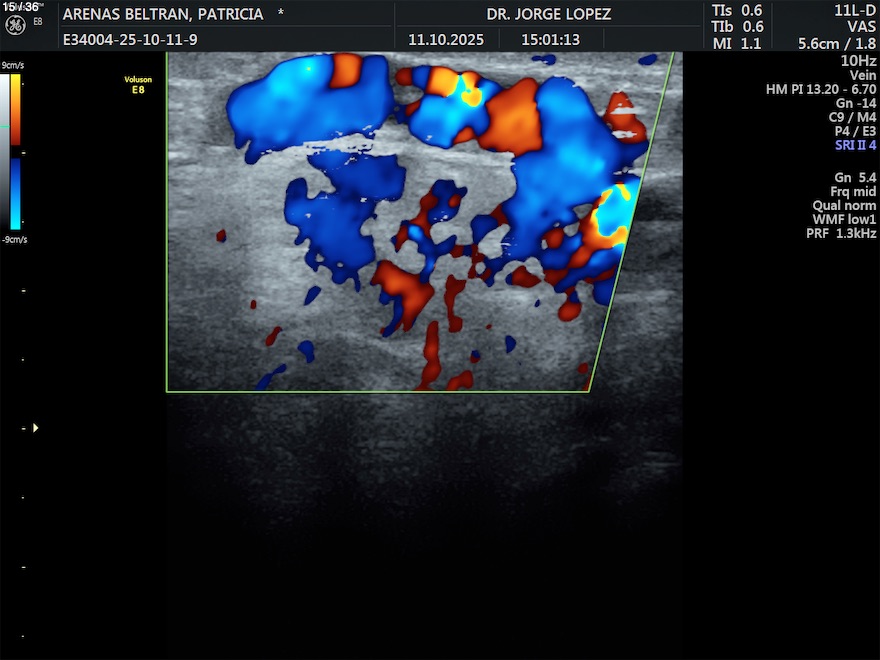Click the exam ID E34004-25-10-11-9
880x660 pixels.
coord(130,40)
